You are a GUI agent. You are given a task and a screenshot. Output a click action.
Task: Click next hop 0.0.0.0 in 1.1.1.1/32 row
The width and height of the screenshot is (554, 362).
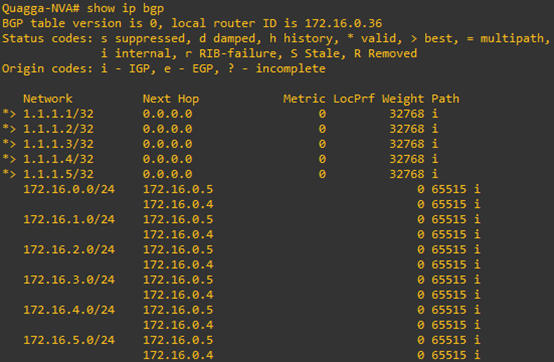pos(167,114)
